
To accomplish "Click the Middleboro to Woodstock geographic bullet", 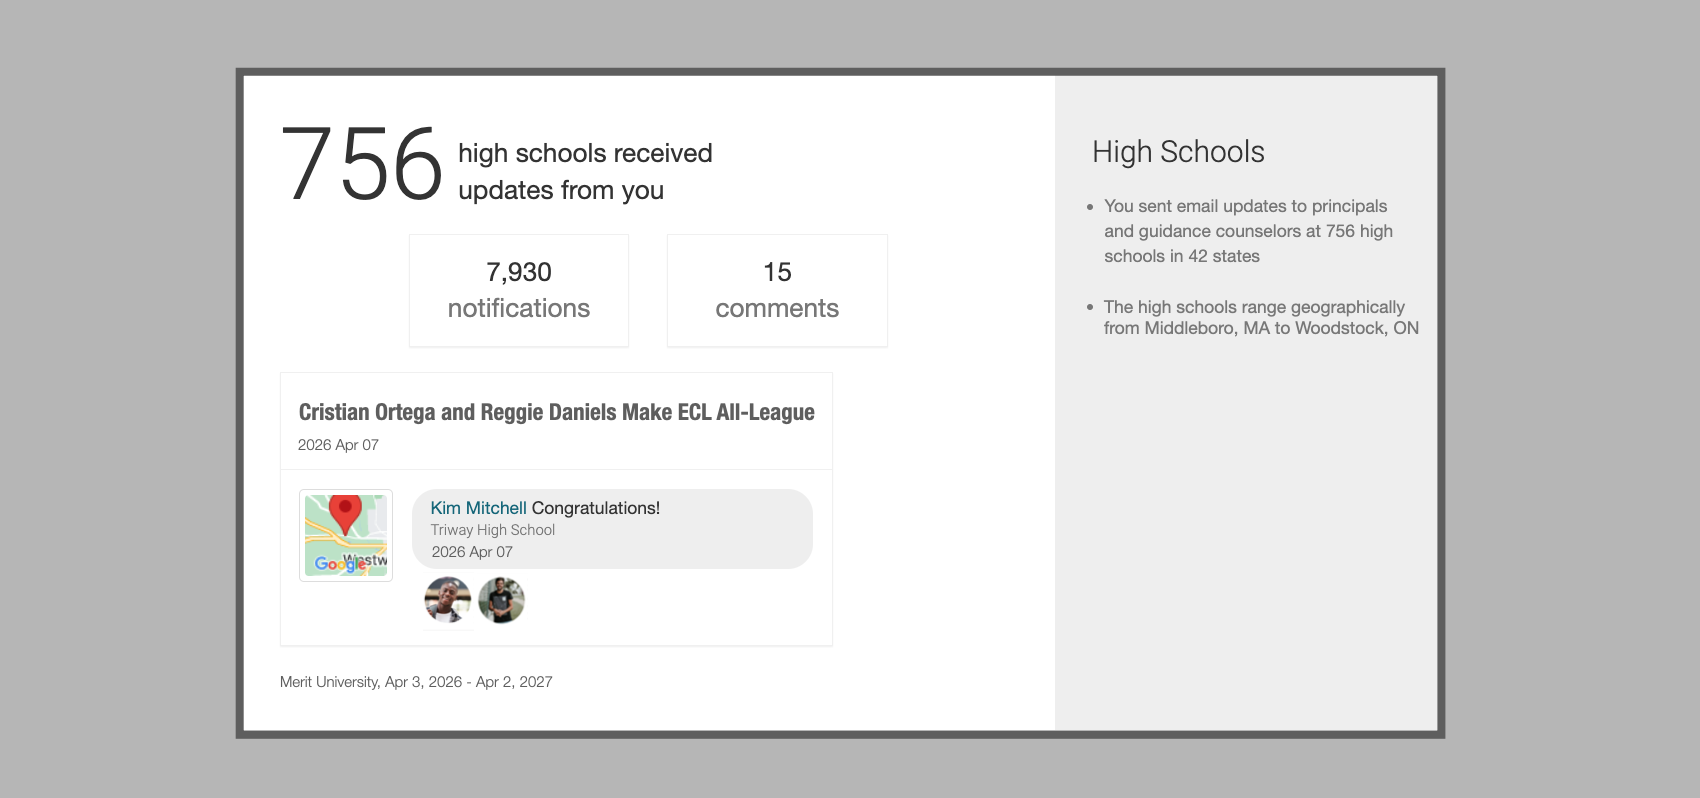I will pos(1260,317).
